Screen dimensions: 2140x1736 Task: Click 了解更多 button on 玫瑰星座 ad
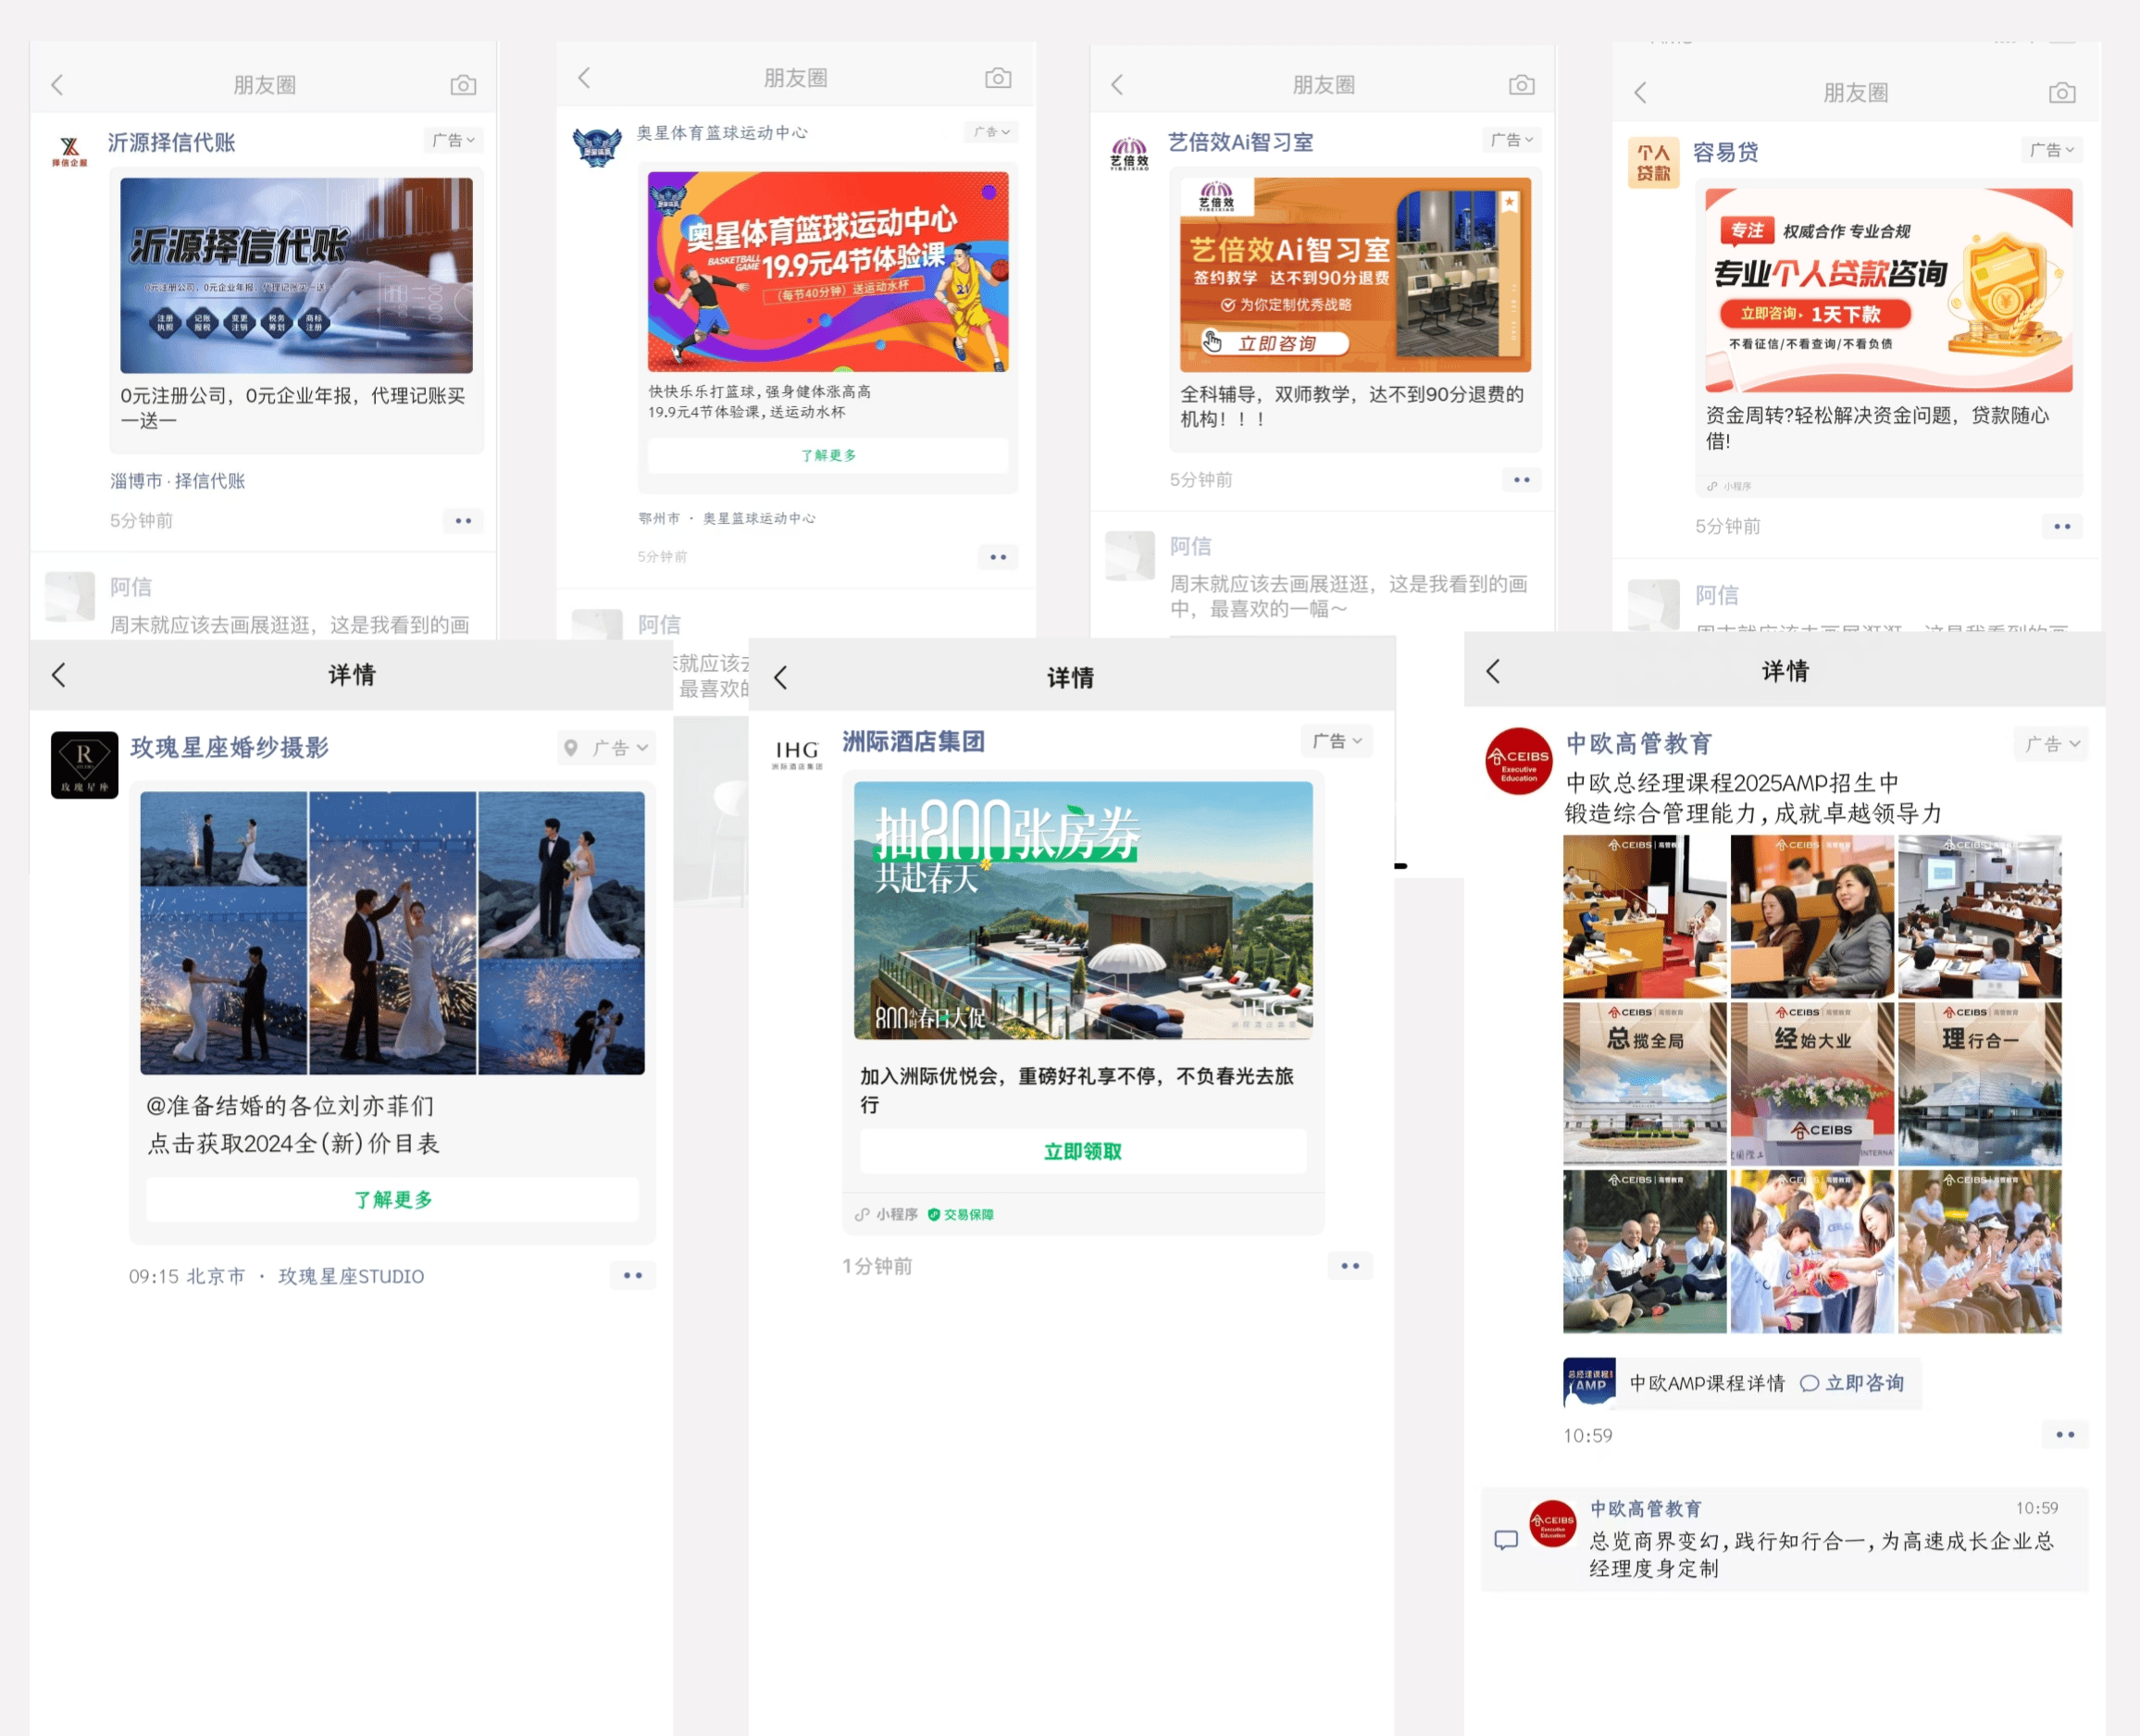point(392,1199)
